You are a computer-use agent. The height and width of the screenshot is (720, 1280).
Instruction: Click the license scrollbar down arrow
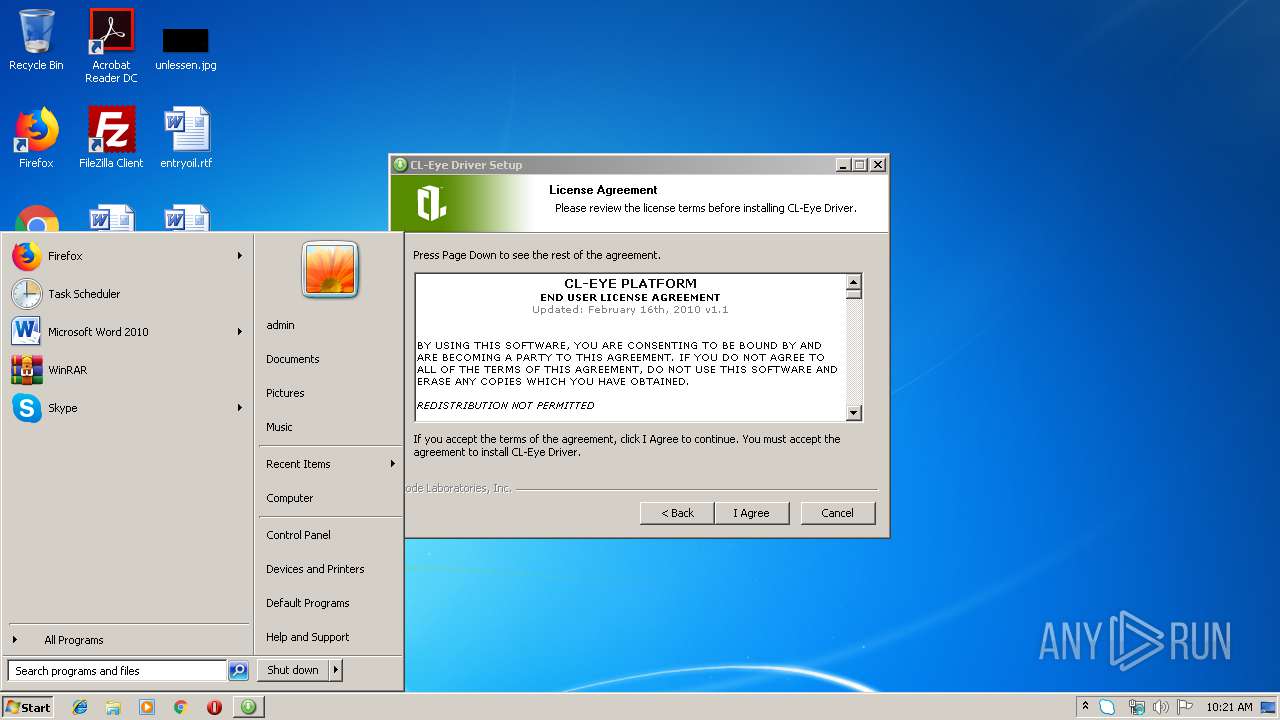[853, 413]
